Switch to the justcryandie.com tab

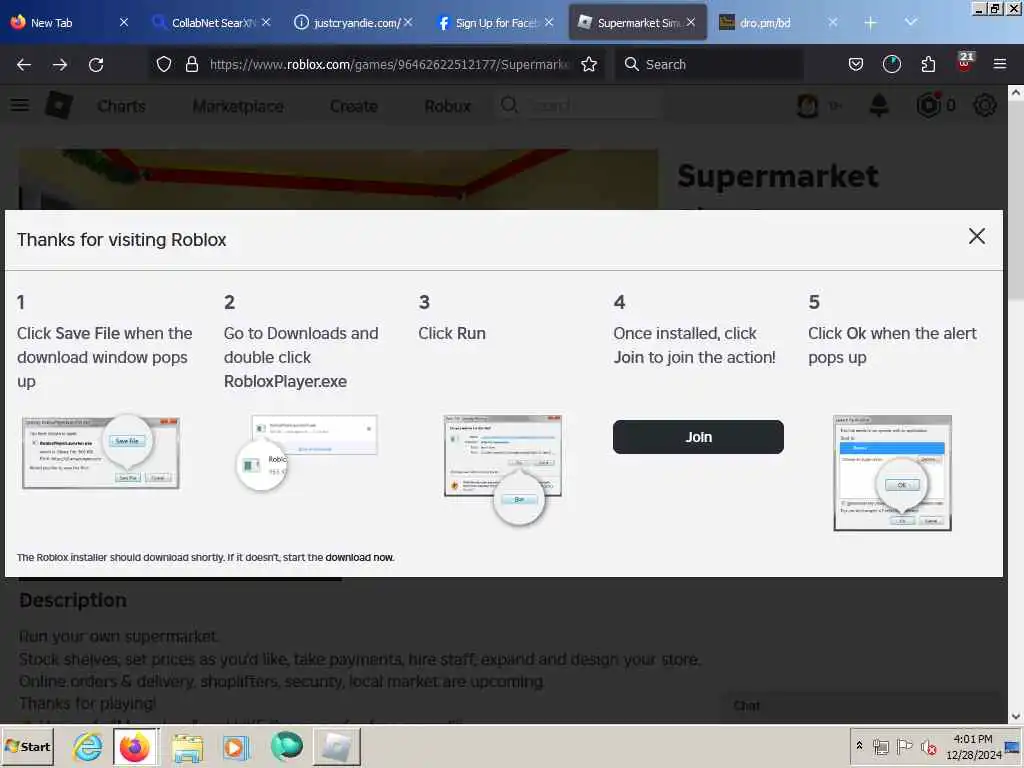353,23
